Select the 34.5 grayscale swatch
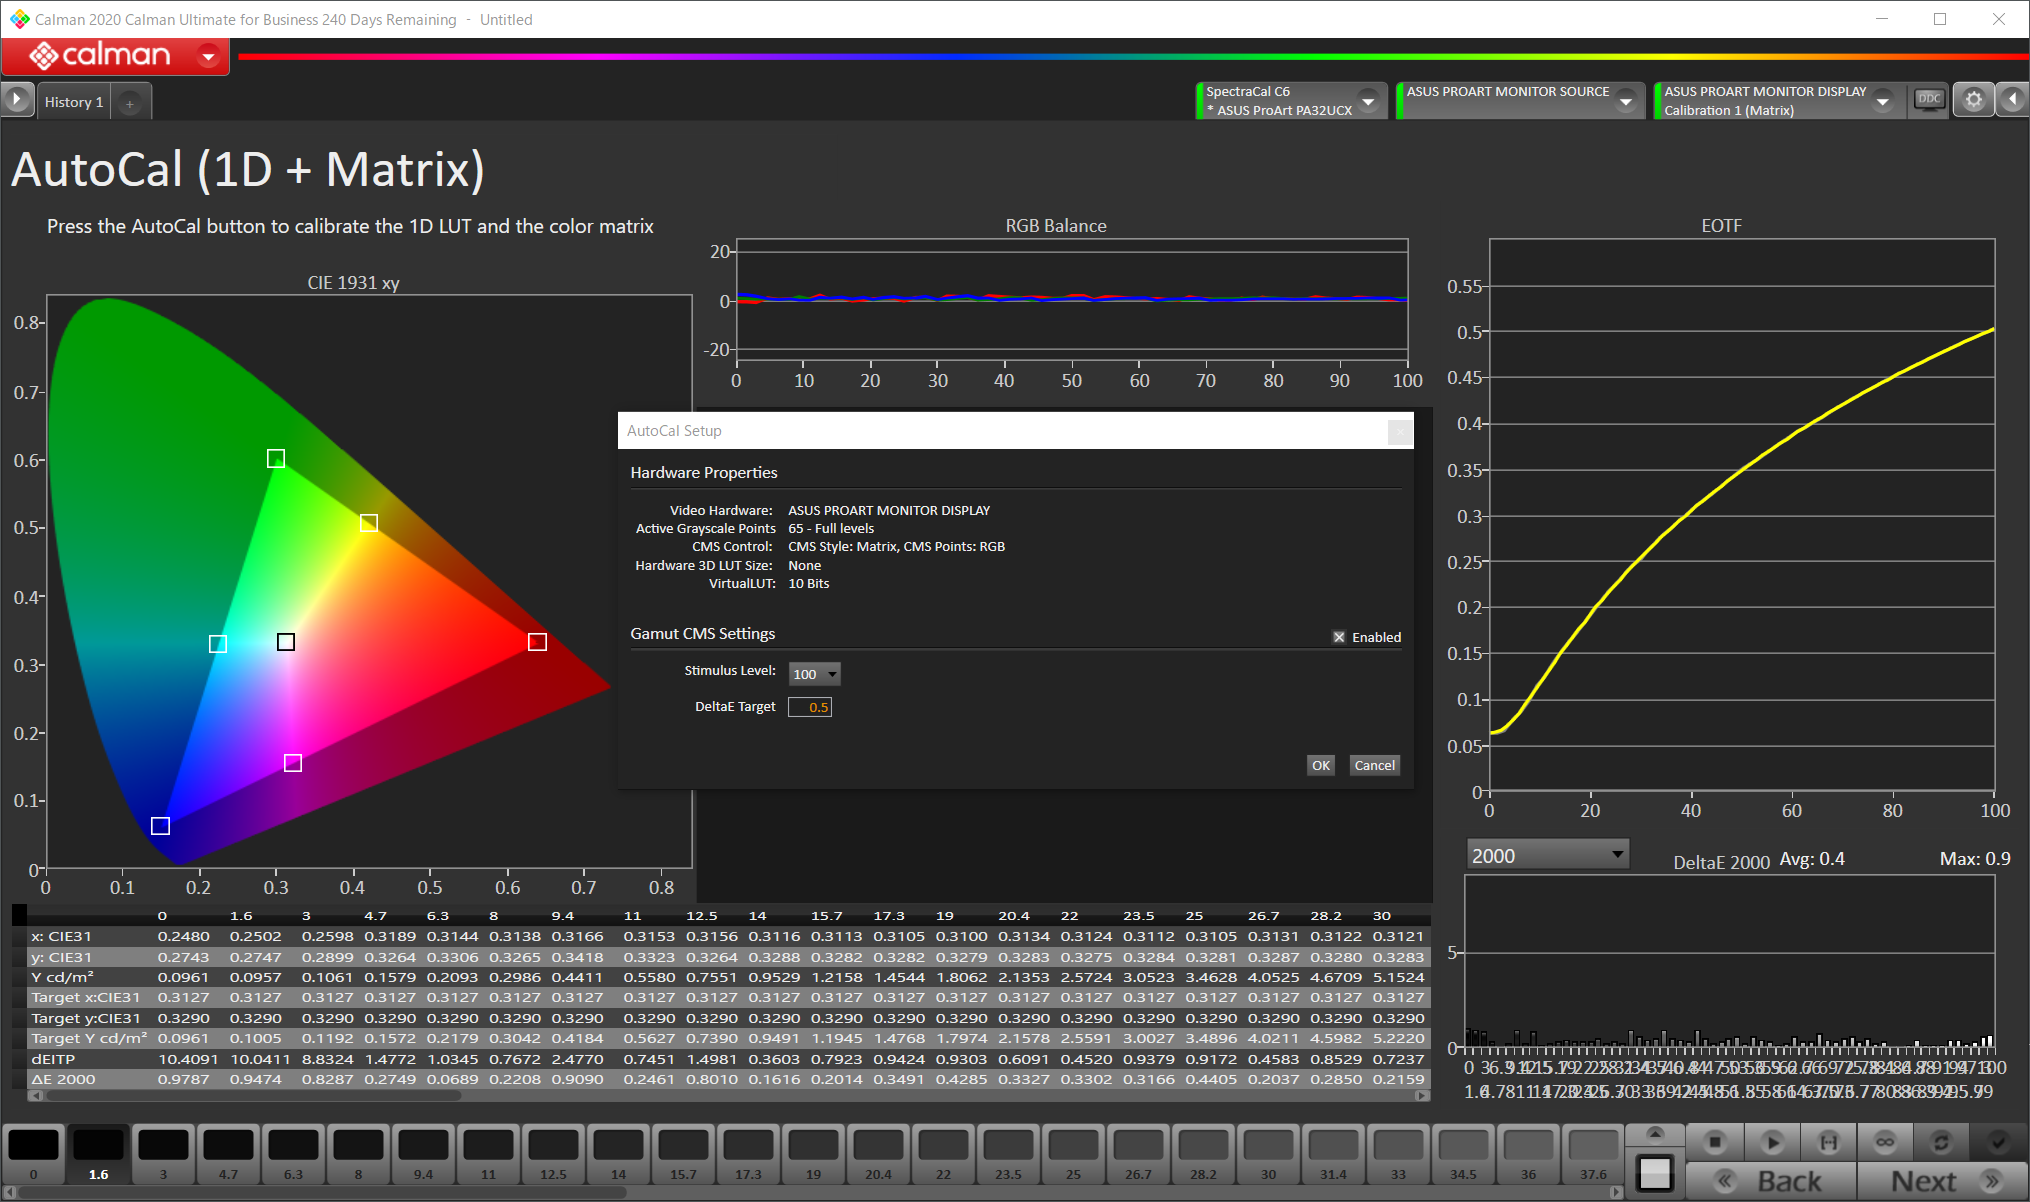Image resolution: width=2030 pixels, height=1202 pixels. pyautogui.click(x=1463, y=1155)
